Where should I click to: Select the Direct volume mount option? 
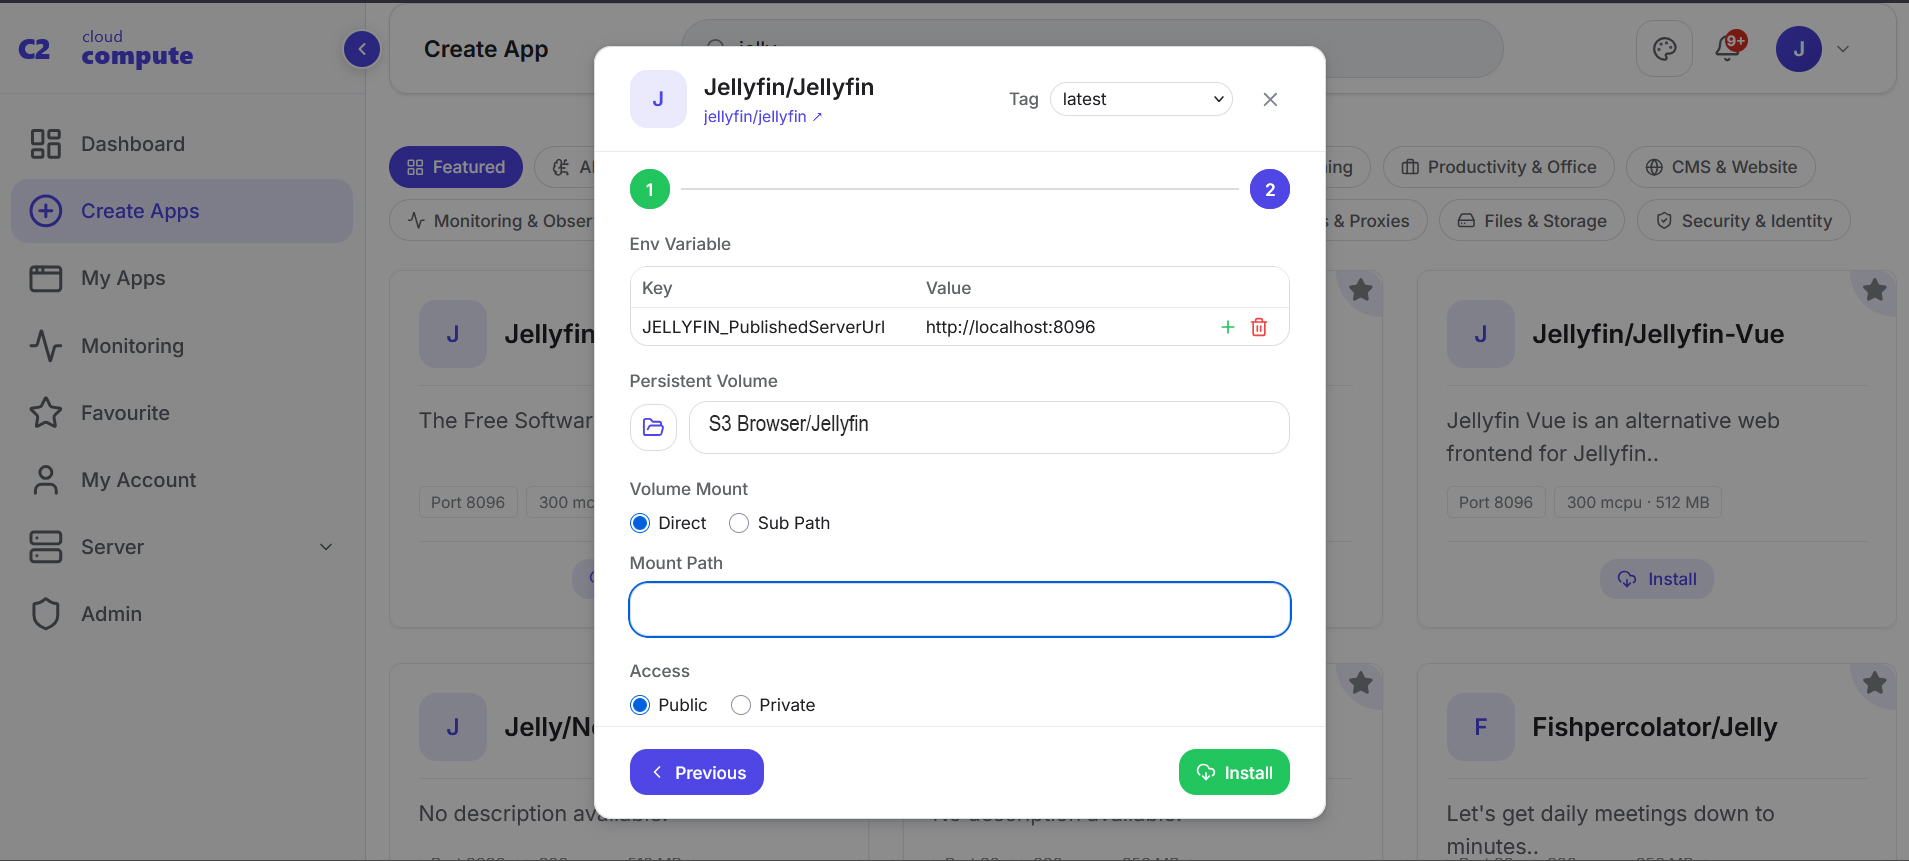pos(640,523)
